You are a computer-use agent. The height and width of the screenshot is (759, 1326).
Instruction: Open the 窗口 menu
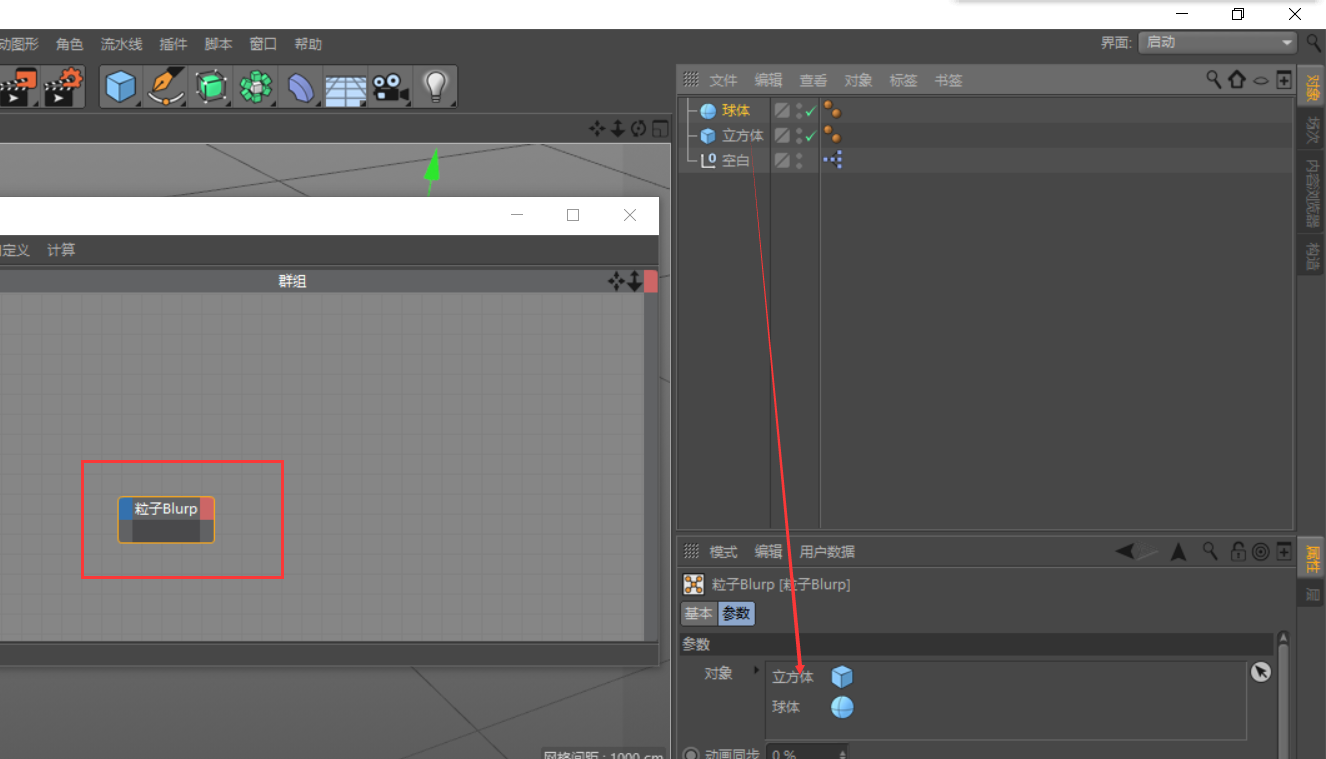pos(263,44)
